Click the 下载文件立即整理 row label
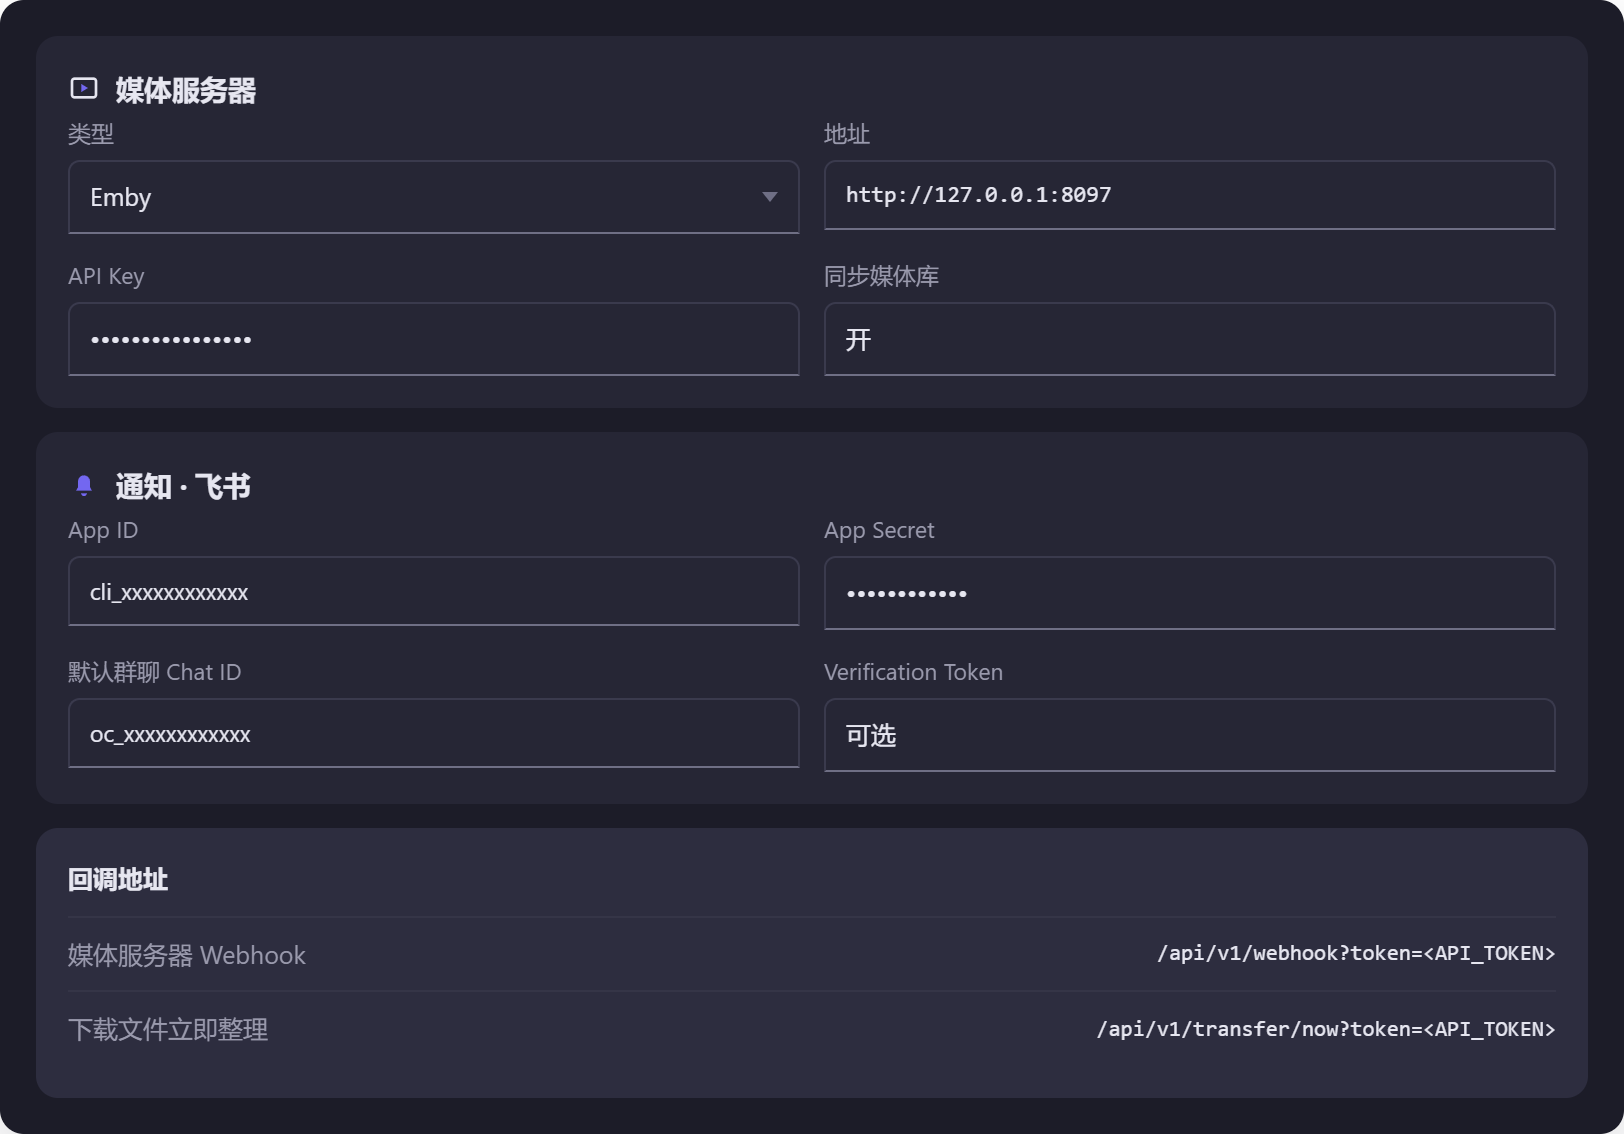1624x1134 pixels. point(168,1030)
